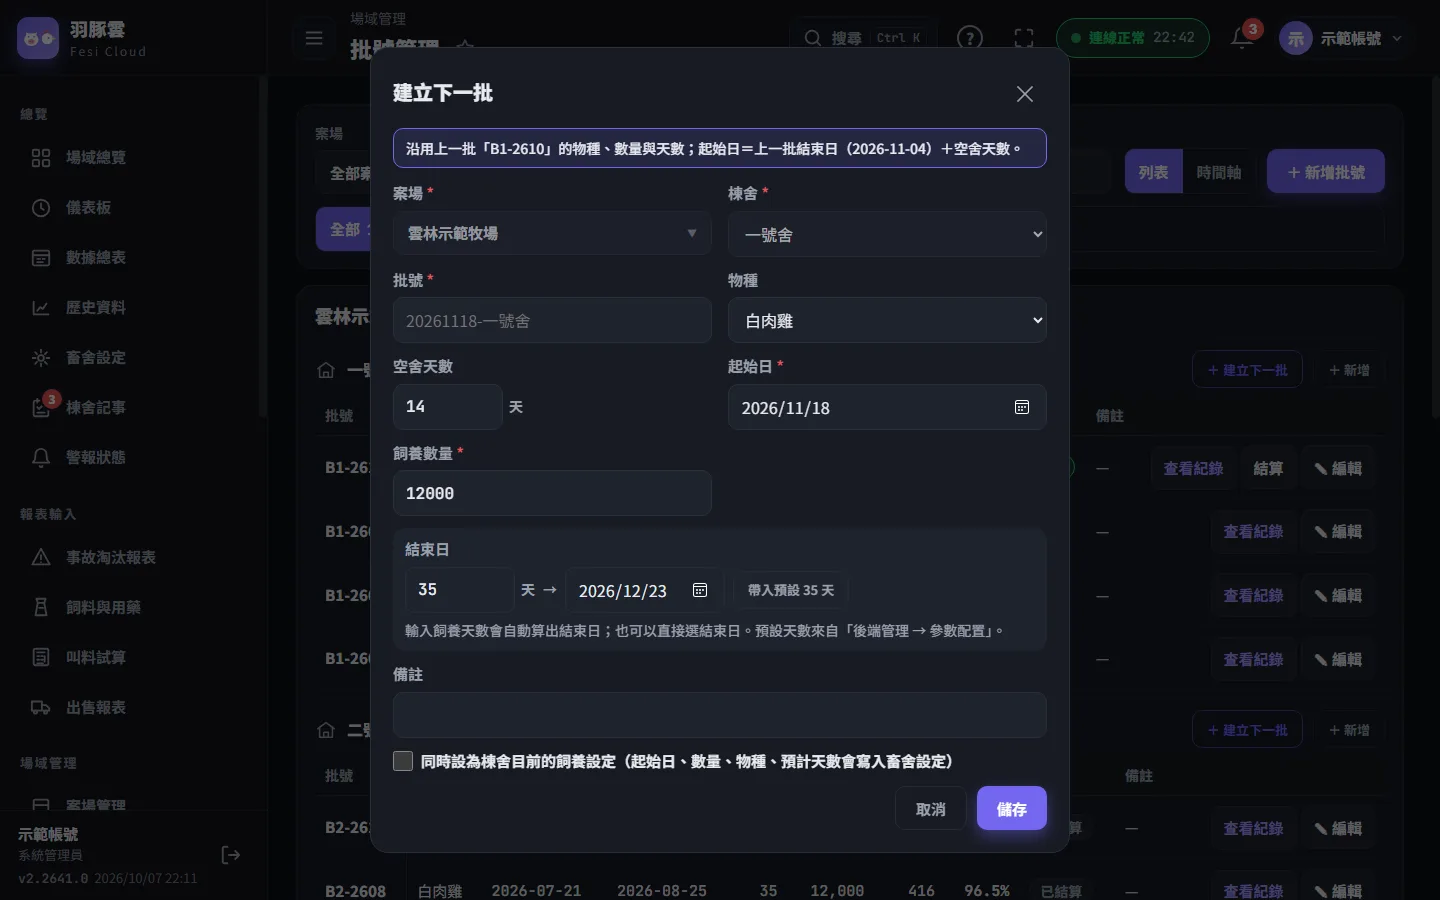The height and width of the screenshot is (900, 1440).
Task: Switch to 列表 view tab
Action: coord(1153,172)
